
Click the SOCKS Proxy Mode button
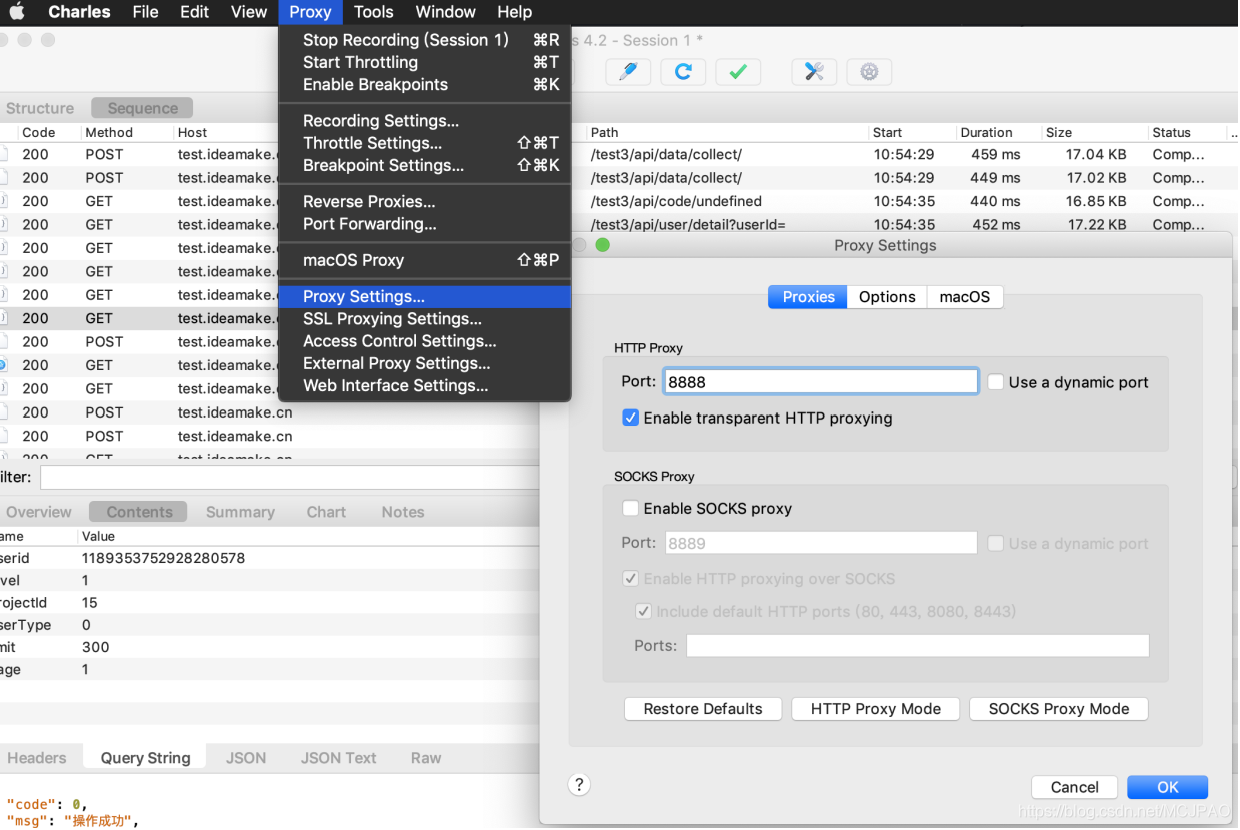coord(1059,709)
